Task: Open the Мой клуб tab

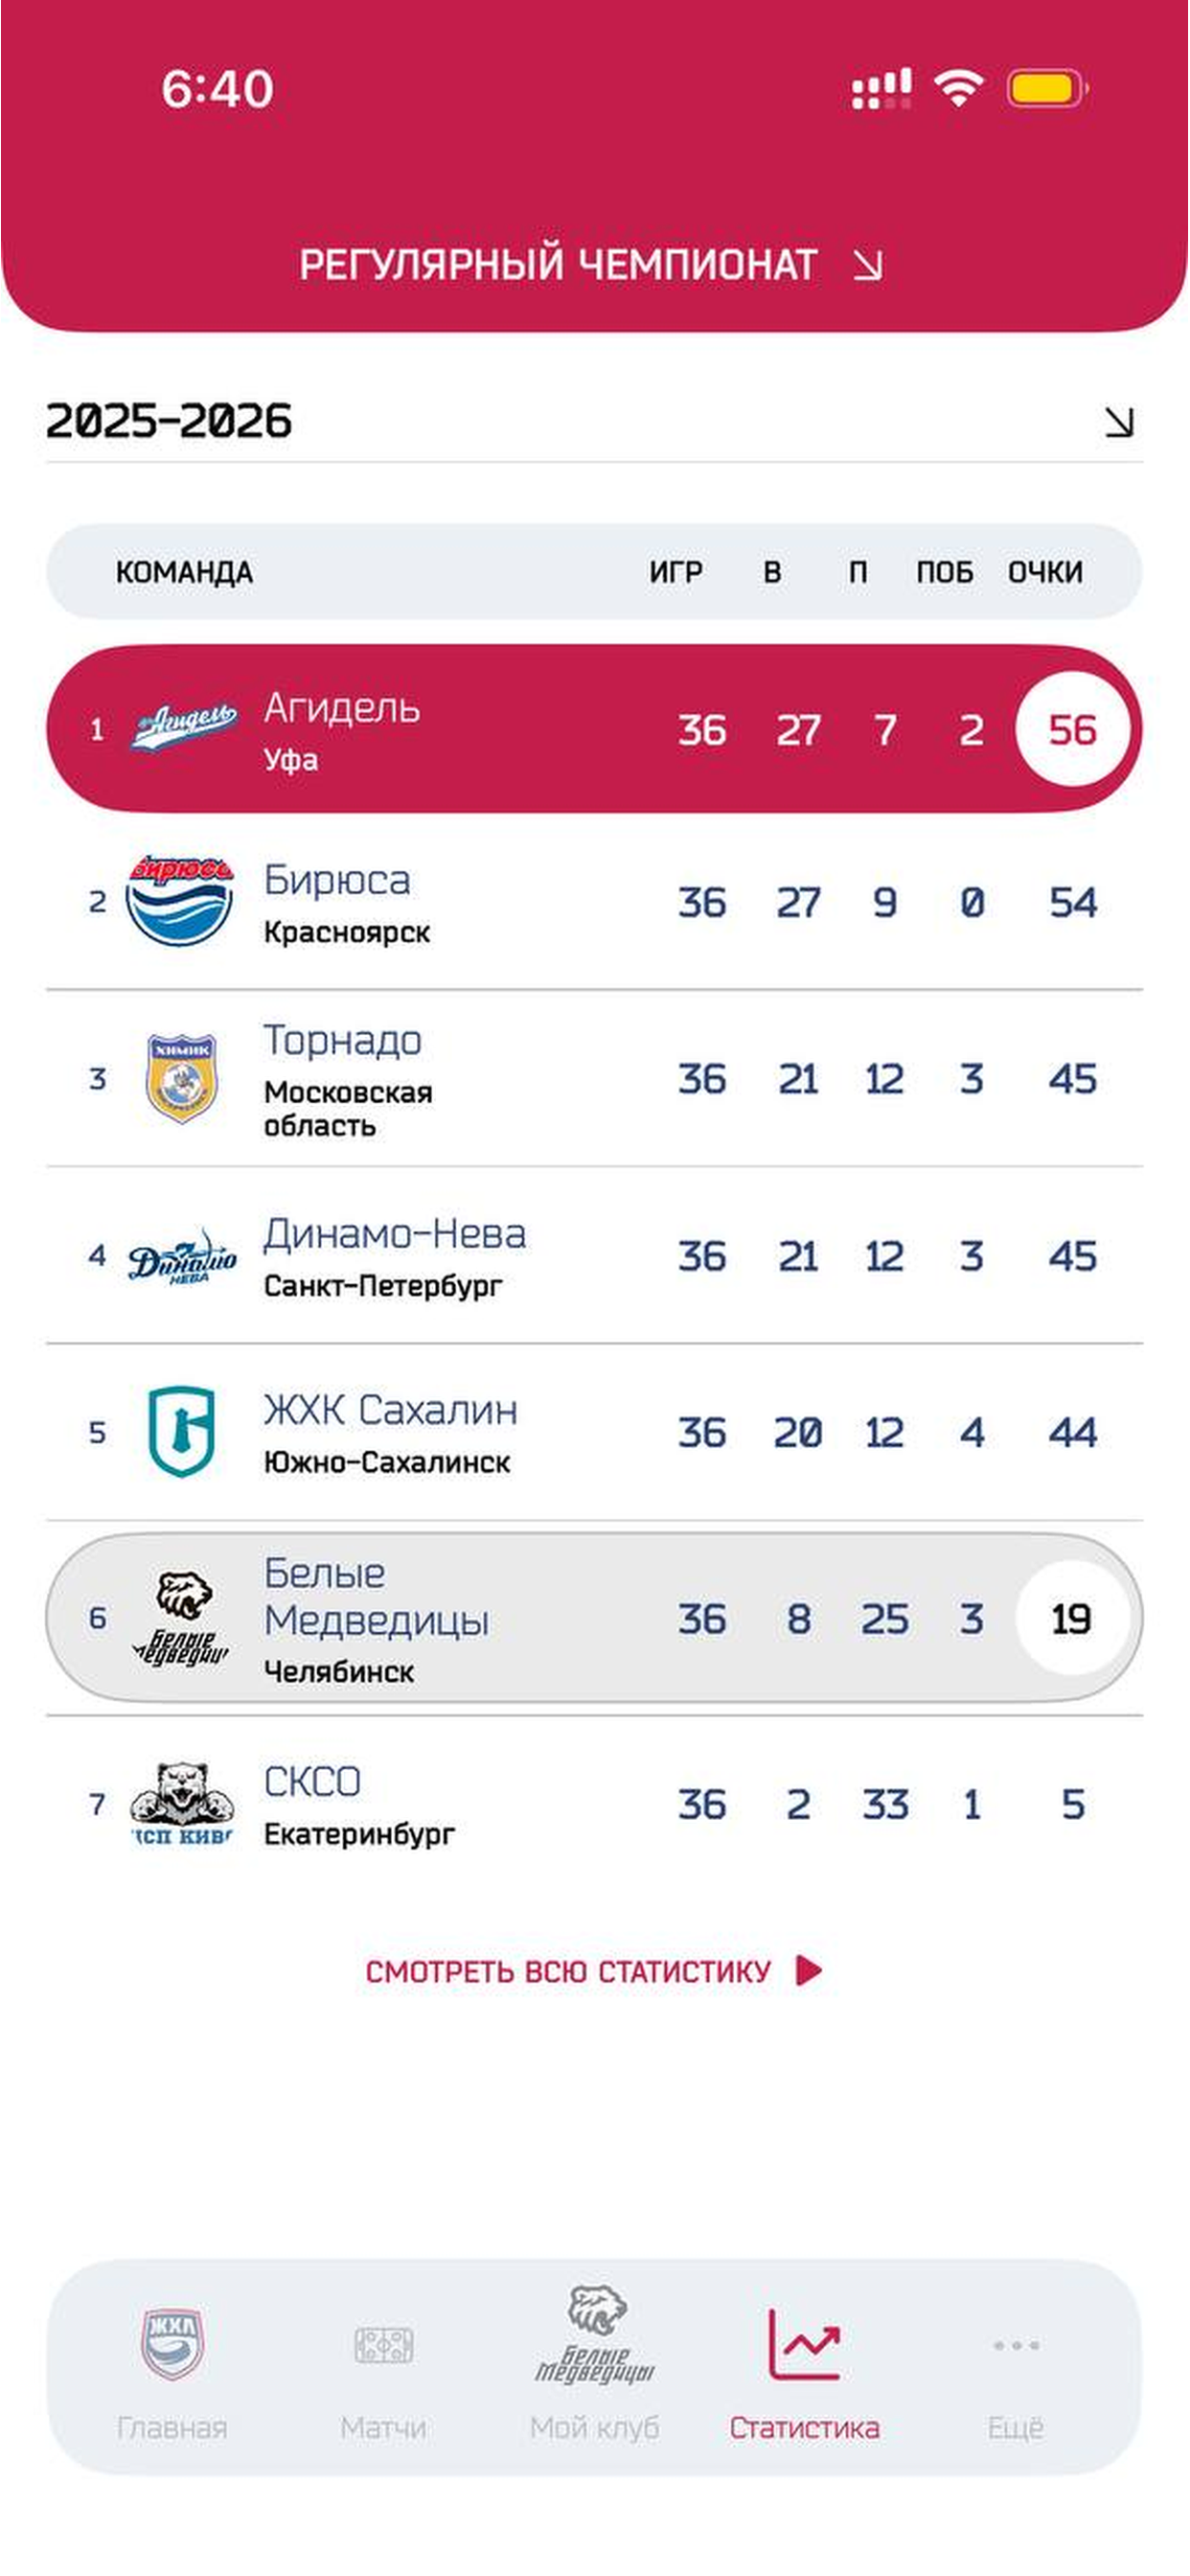Action: 594,2364
